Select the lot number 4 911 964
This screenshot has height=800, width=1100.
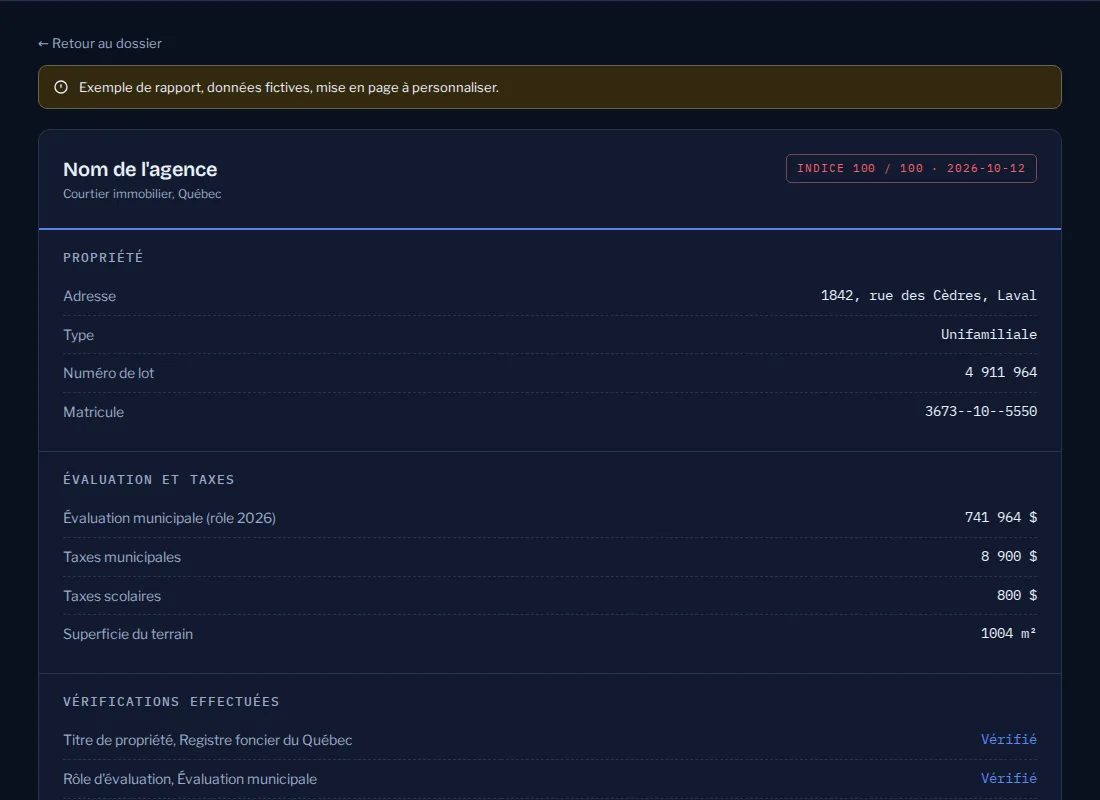(1000, 372)
